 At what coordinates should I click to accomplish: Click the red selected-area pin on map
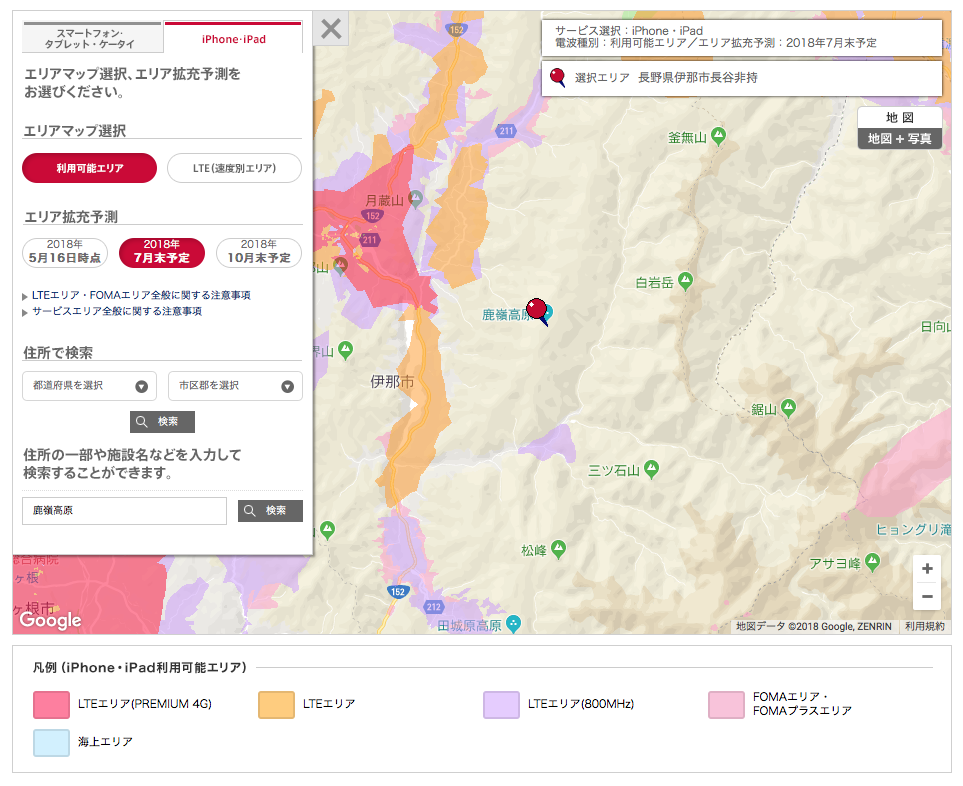point(537,310)
